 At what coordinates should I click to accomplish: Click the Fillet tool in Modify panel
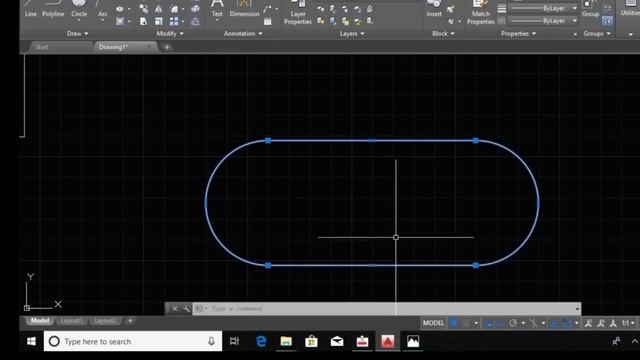coord(174,9)
